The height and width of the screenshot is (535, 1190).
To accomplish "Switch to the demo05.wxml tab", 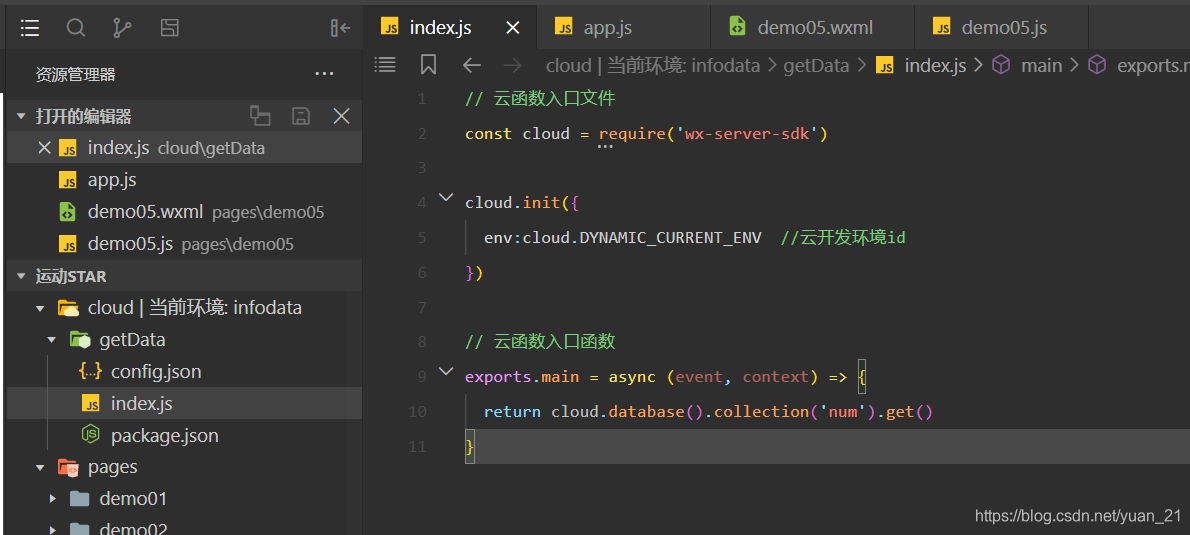I will (x=813, y=27).
